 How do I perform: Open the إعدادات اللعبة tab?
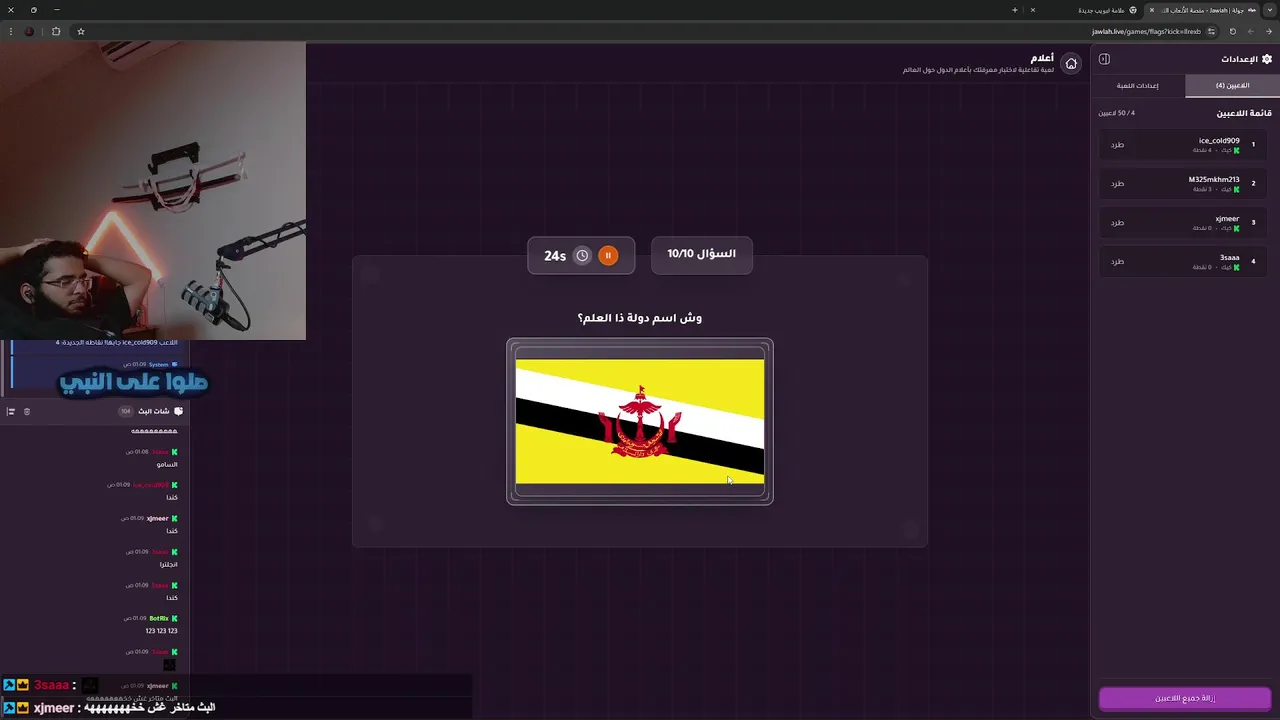point(1138,86)
